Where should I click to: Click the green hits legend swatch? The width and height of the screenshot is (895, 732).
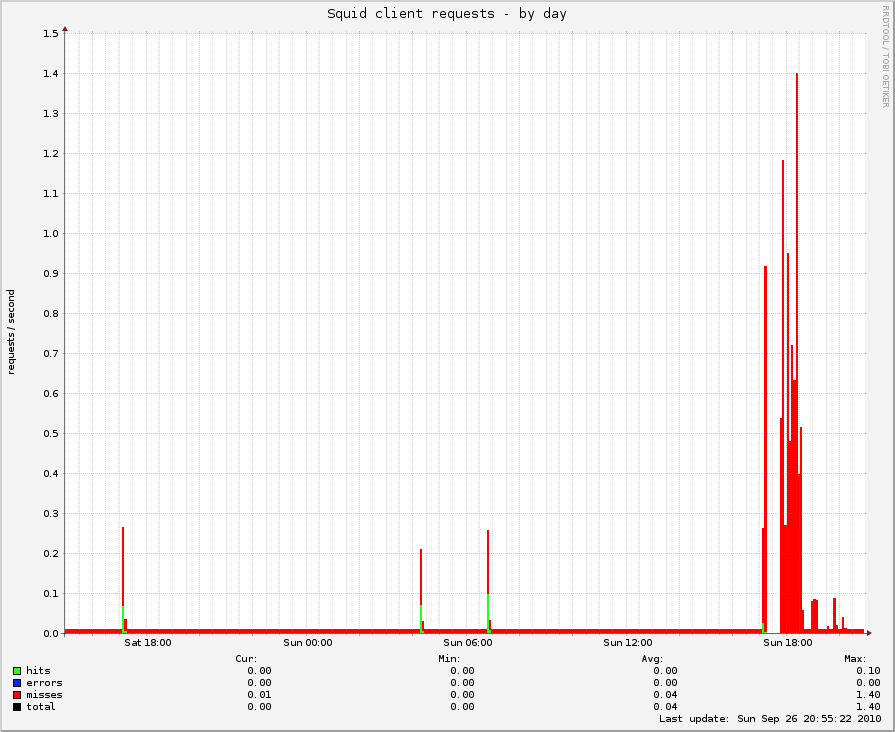(x=17, y=671)
